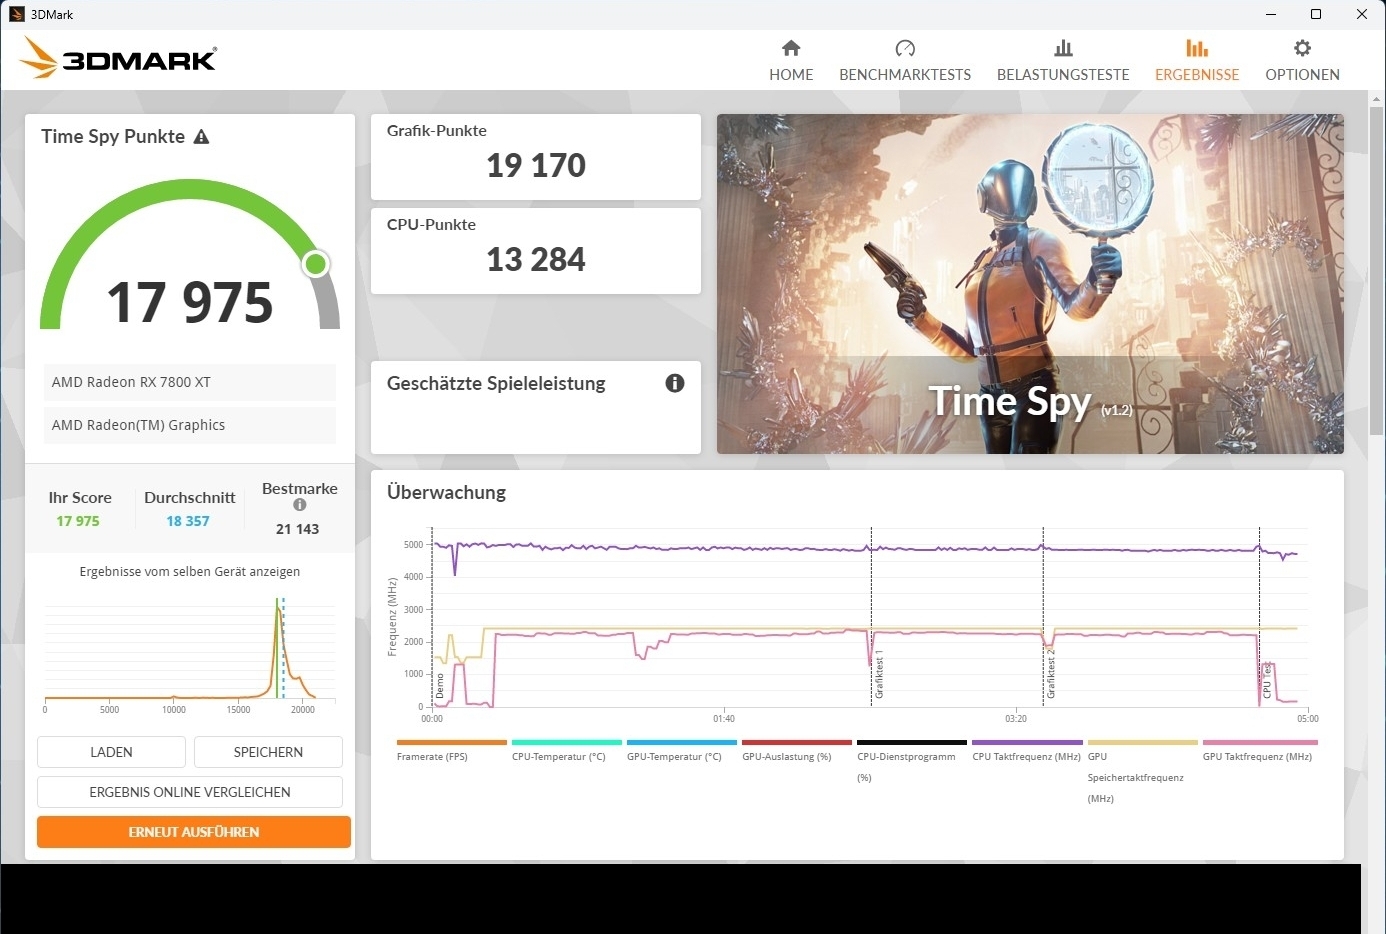
Task: Open the OPTIONEN tab
Action: click(1302, 61)
